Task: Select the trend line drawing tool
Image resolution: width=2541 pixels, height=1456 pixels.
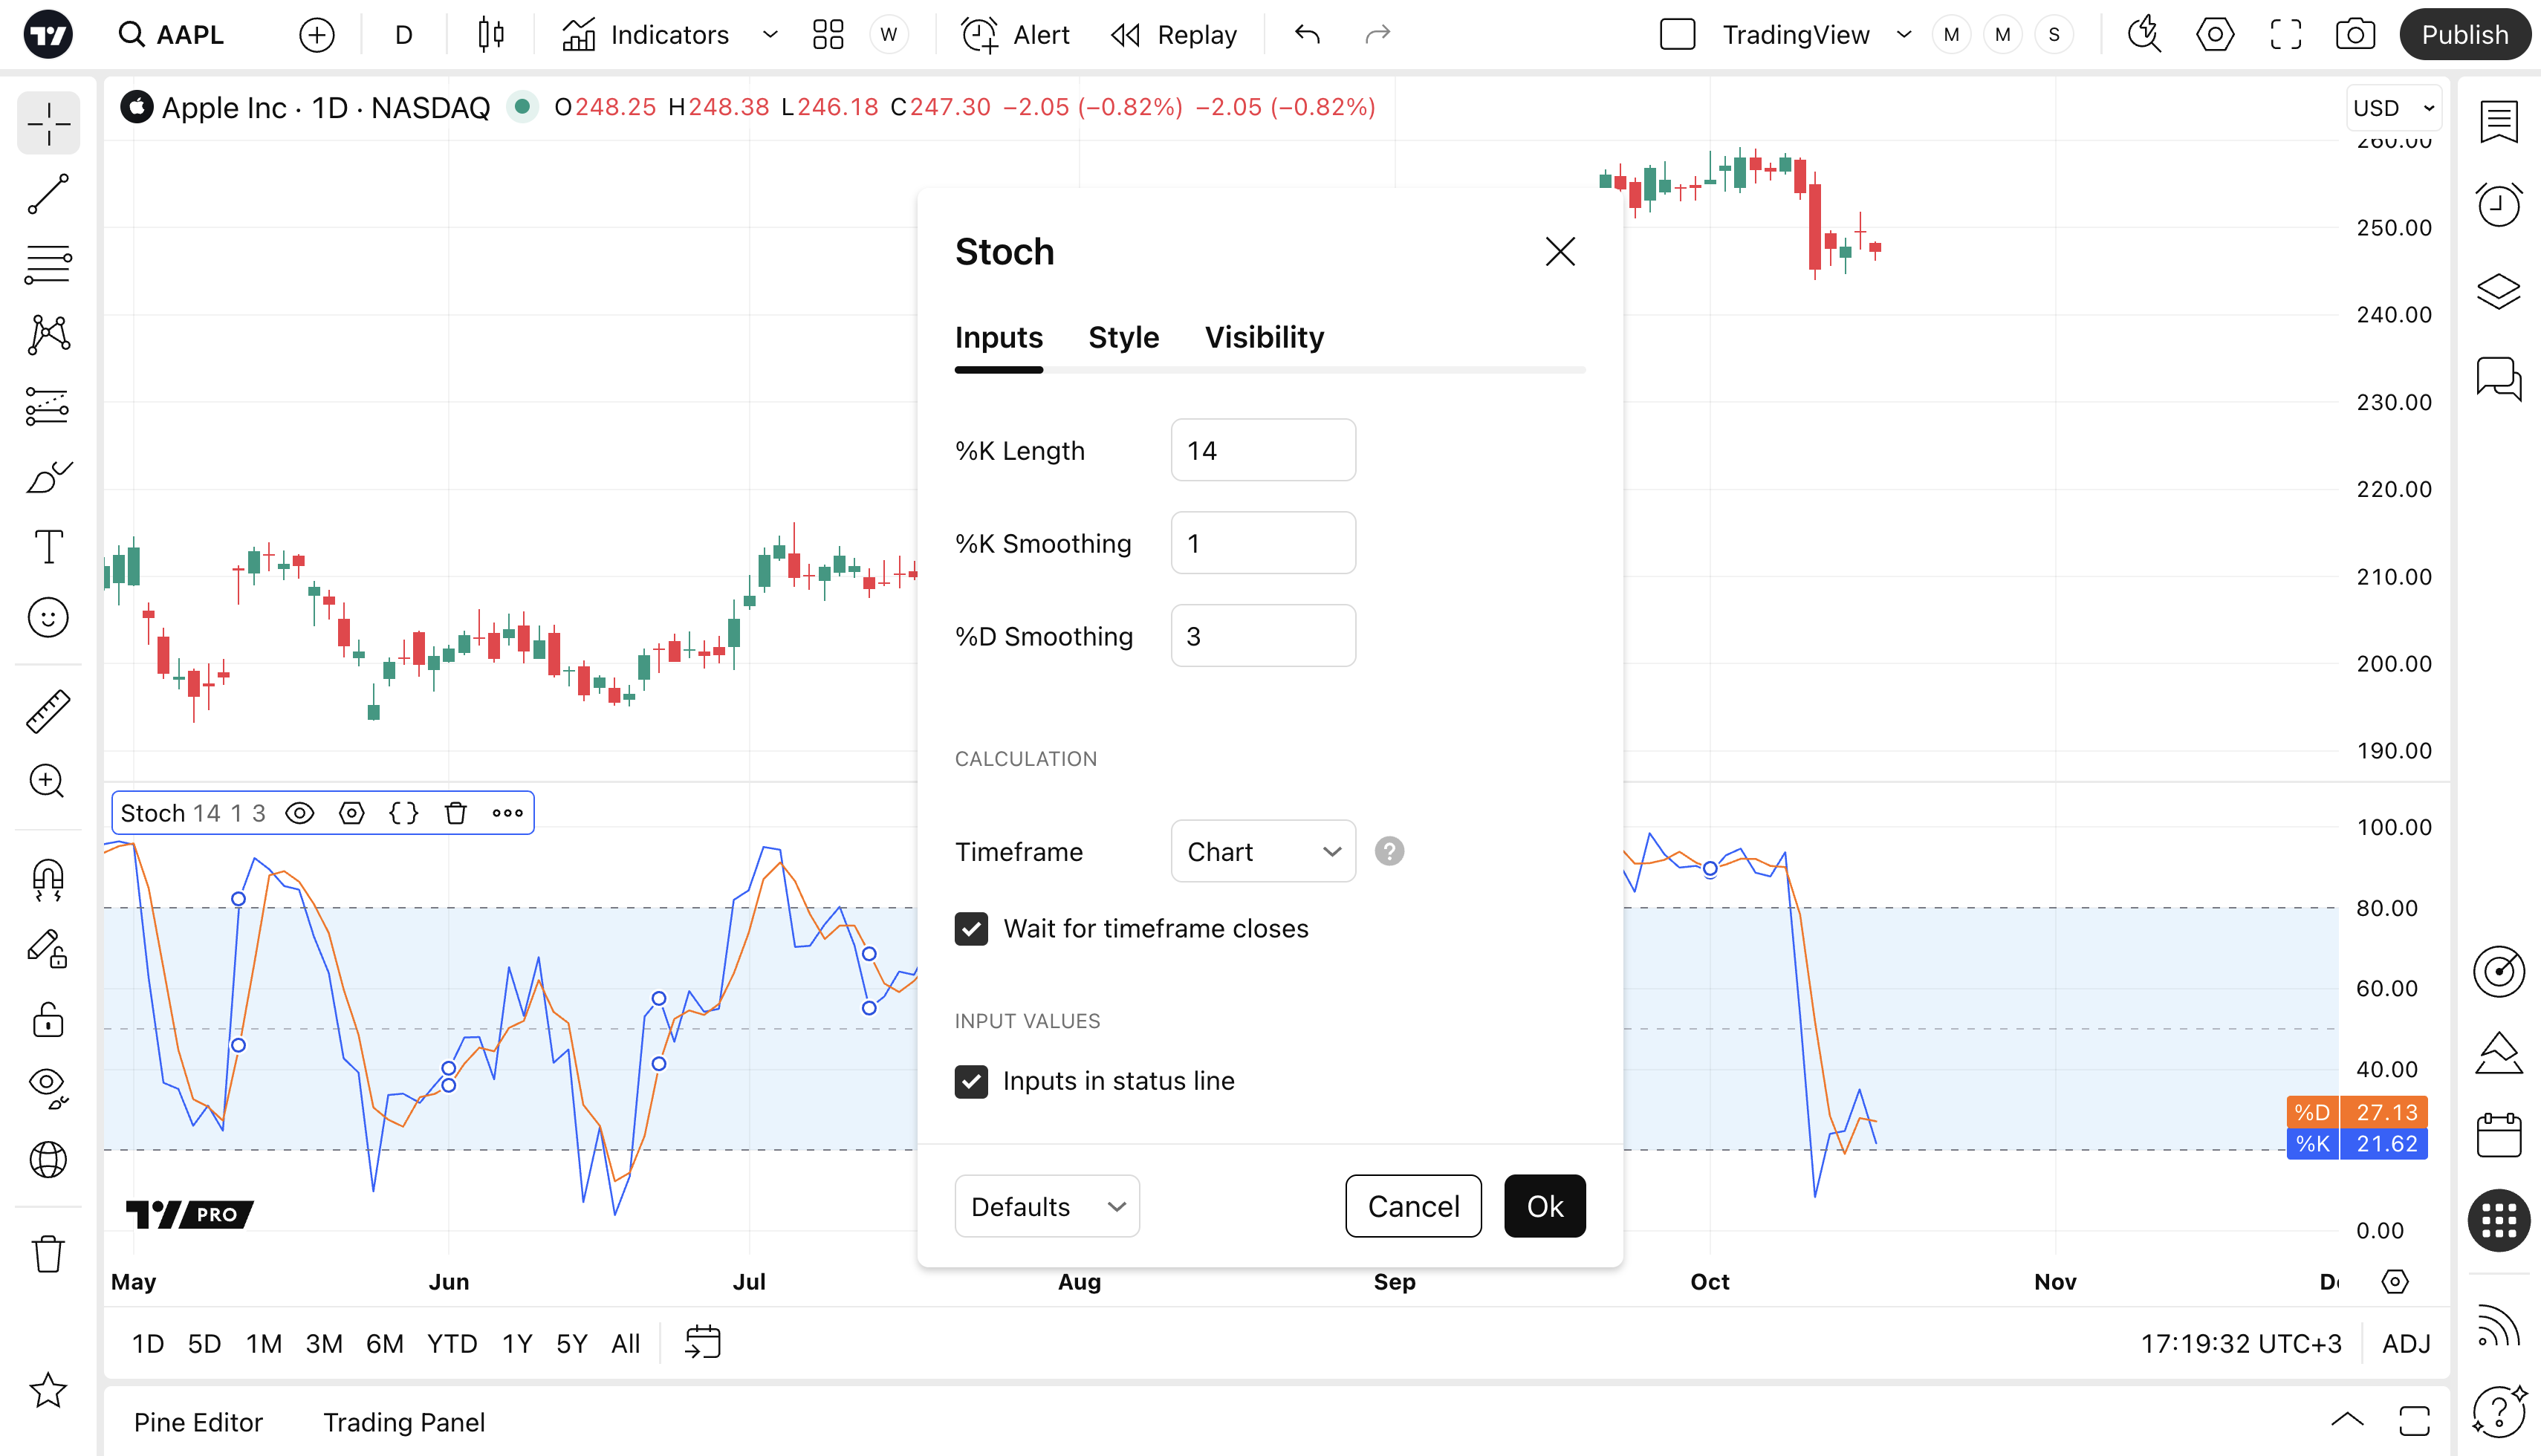Action: [48, 194]
